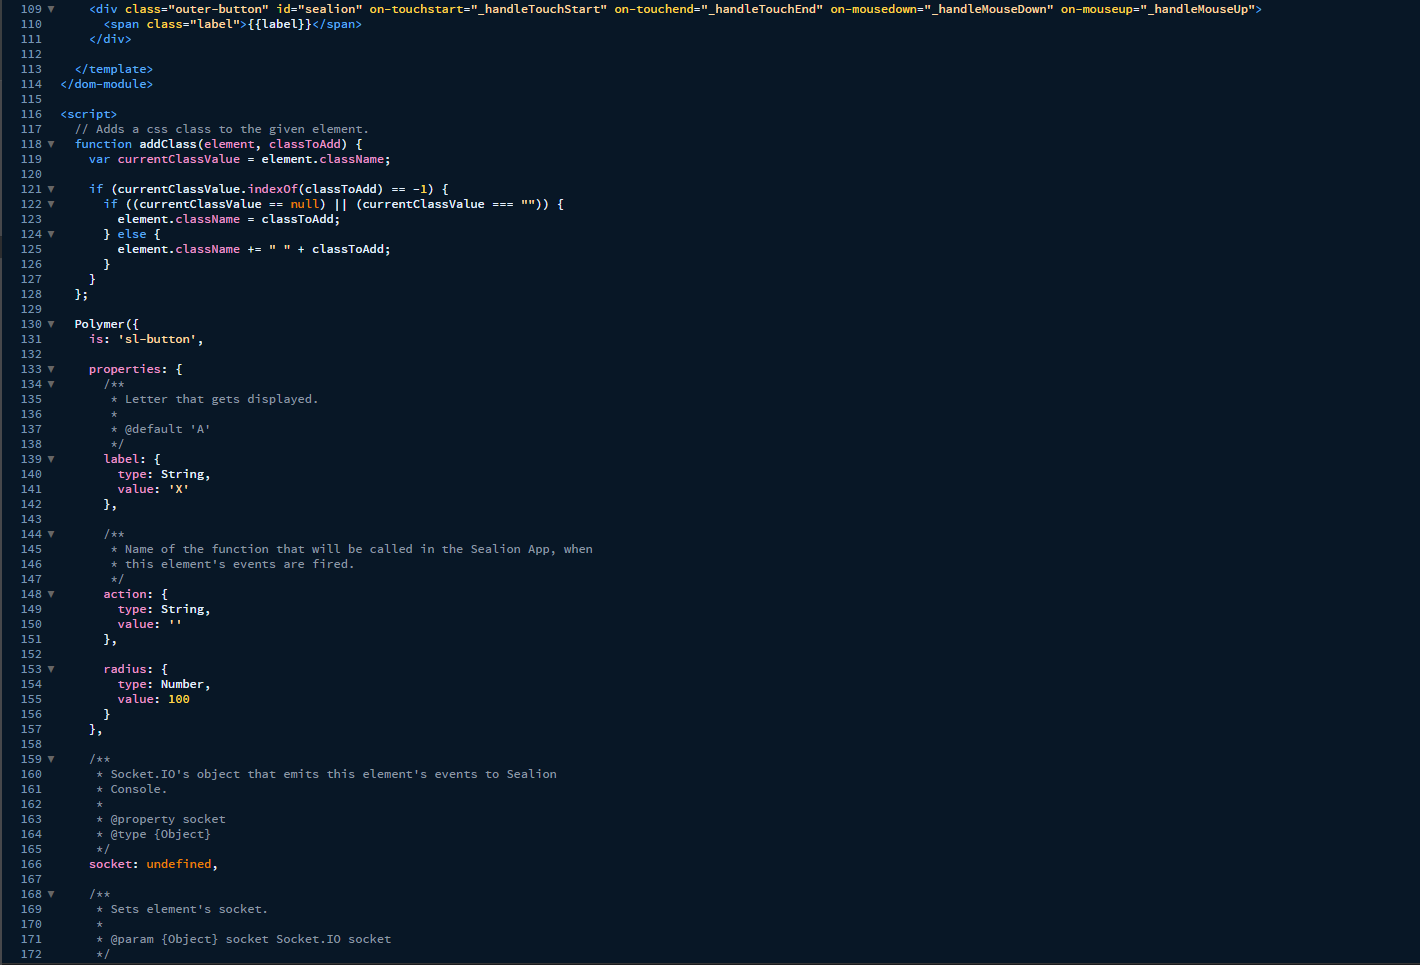Click the socket: undefined line

point(154,864)
